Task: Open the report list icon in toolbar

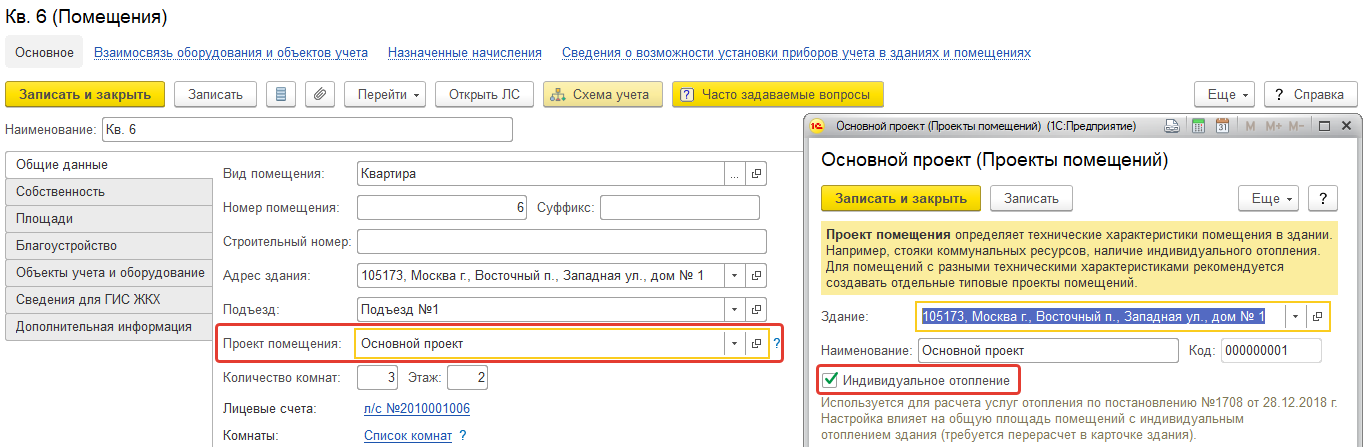Action: (281, 95)
